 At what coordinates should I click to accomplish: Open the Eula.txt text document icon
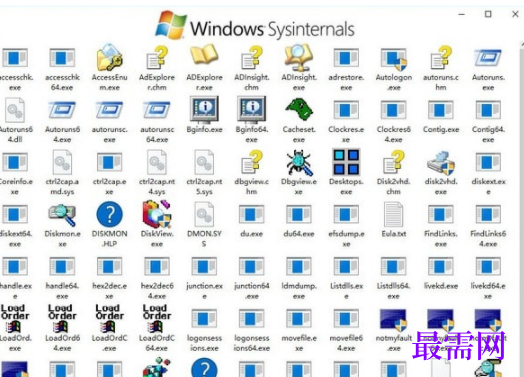(x=394, y=214)
